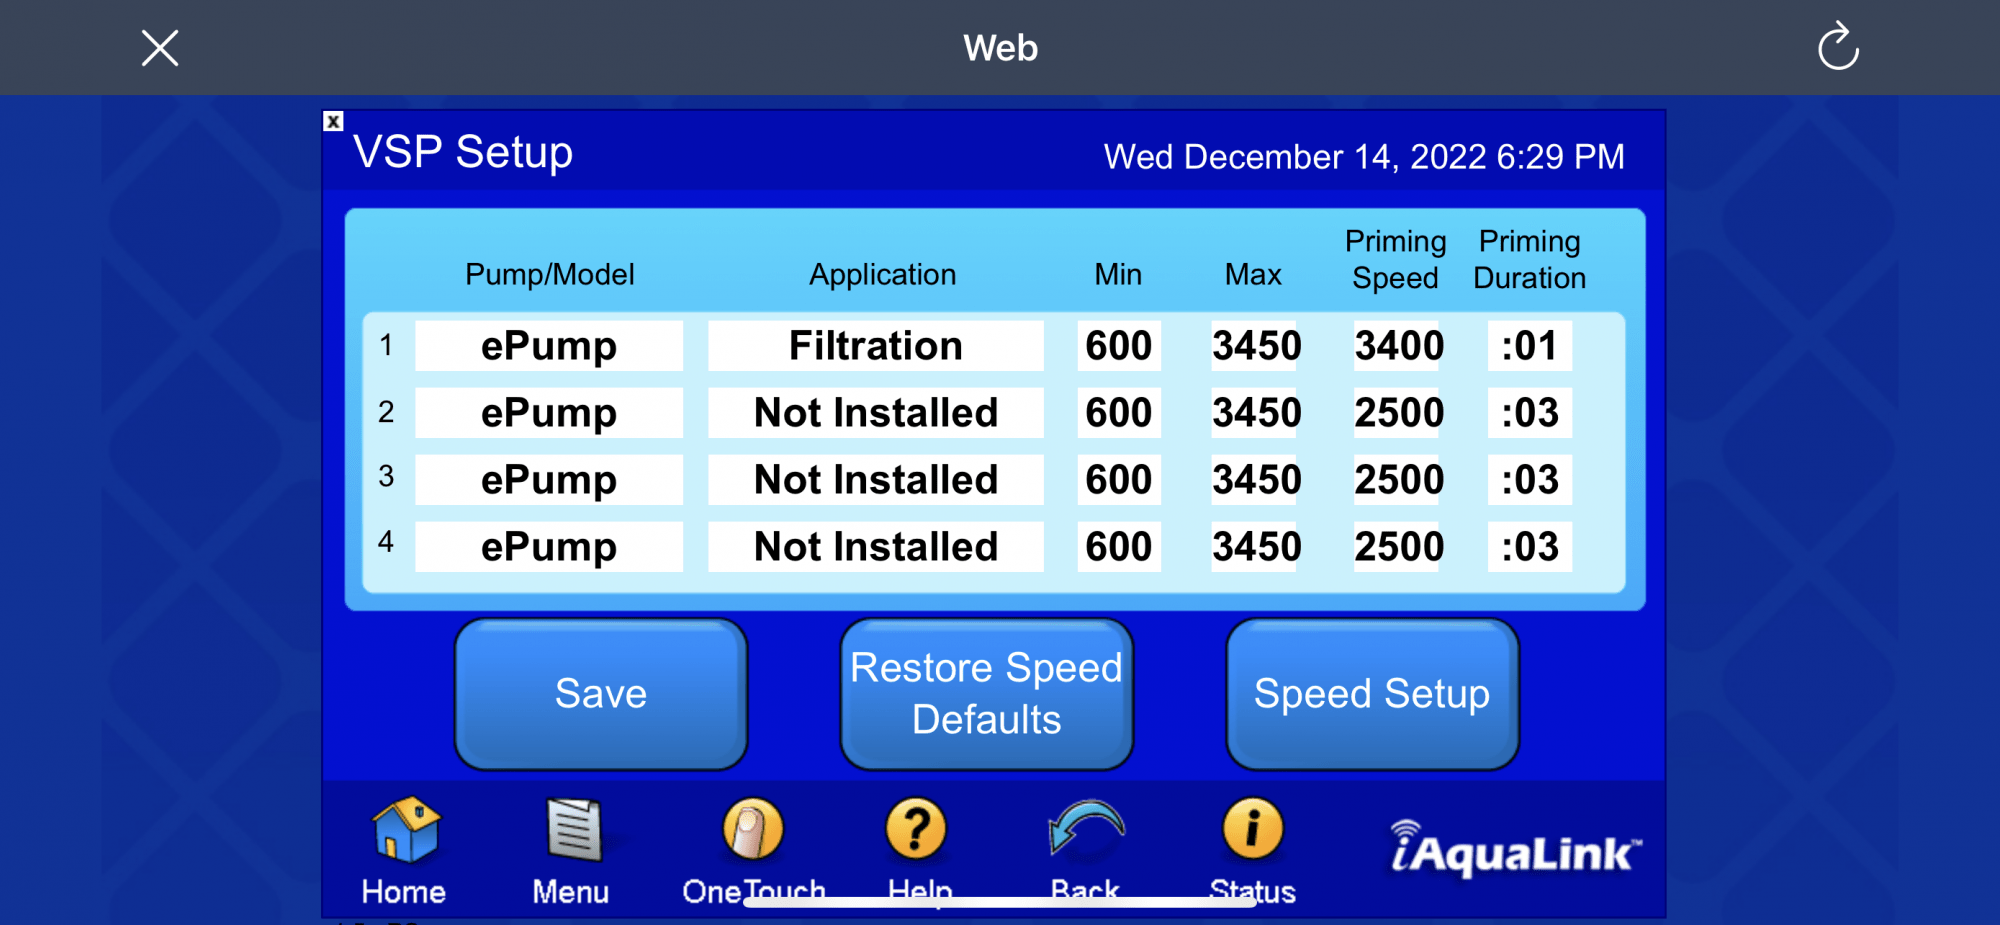Click the Application column header

883,275
